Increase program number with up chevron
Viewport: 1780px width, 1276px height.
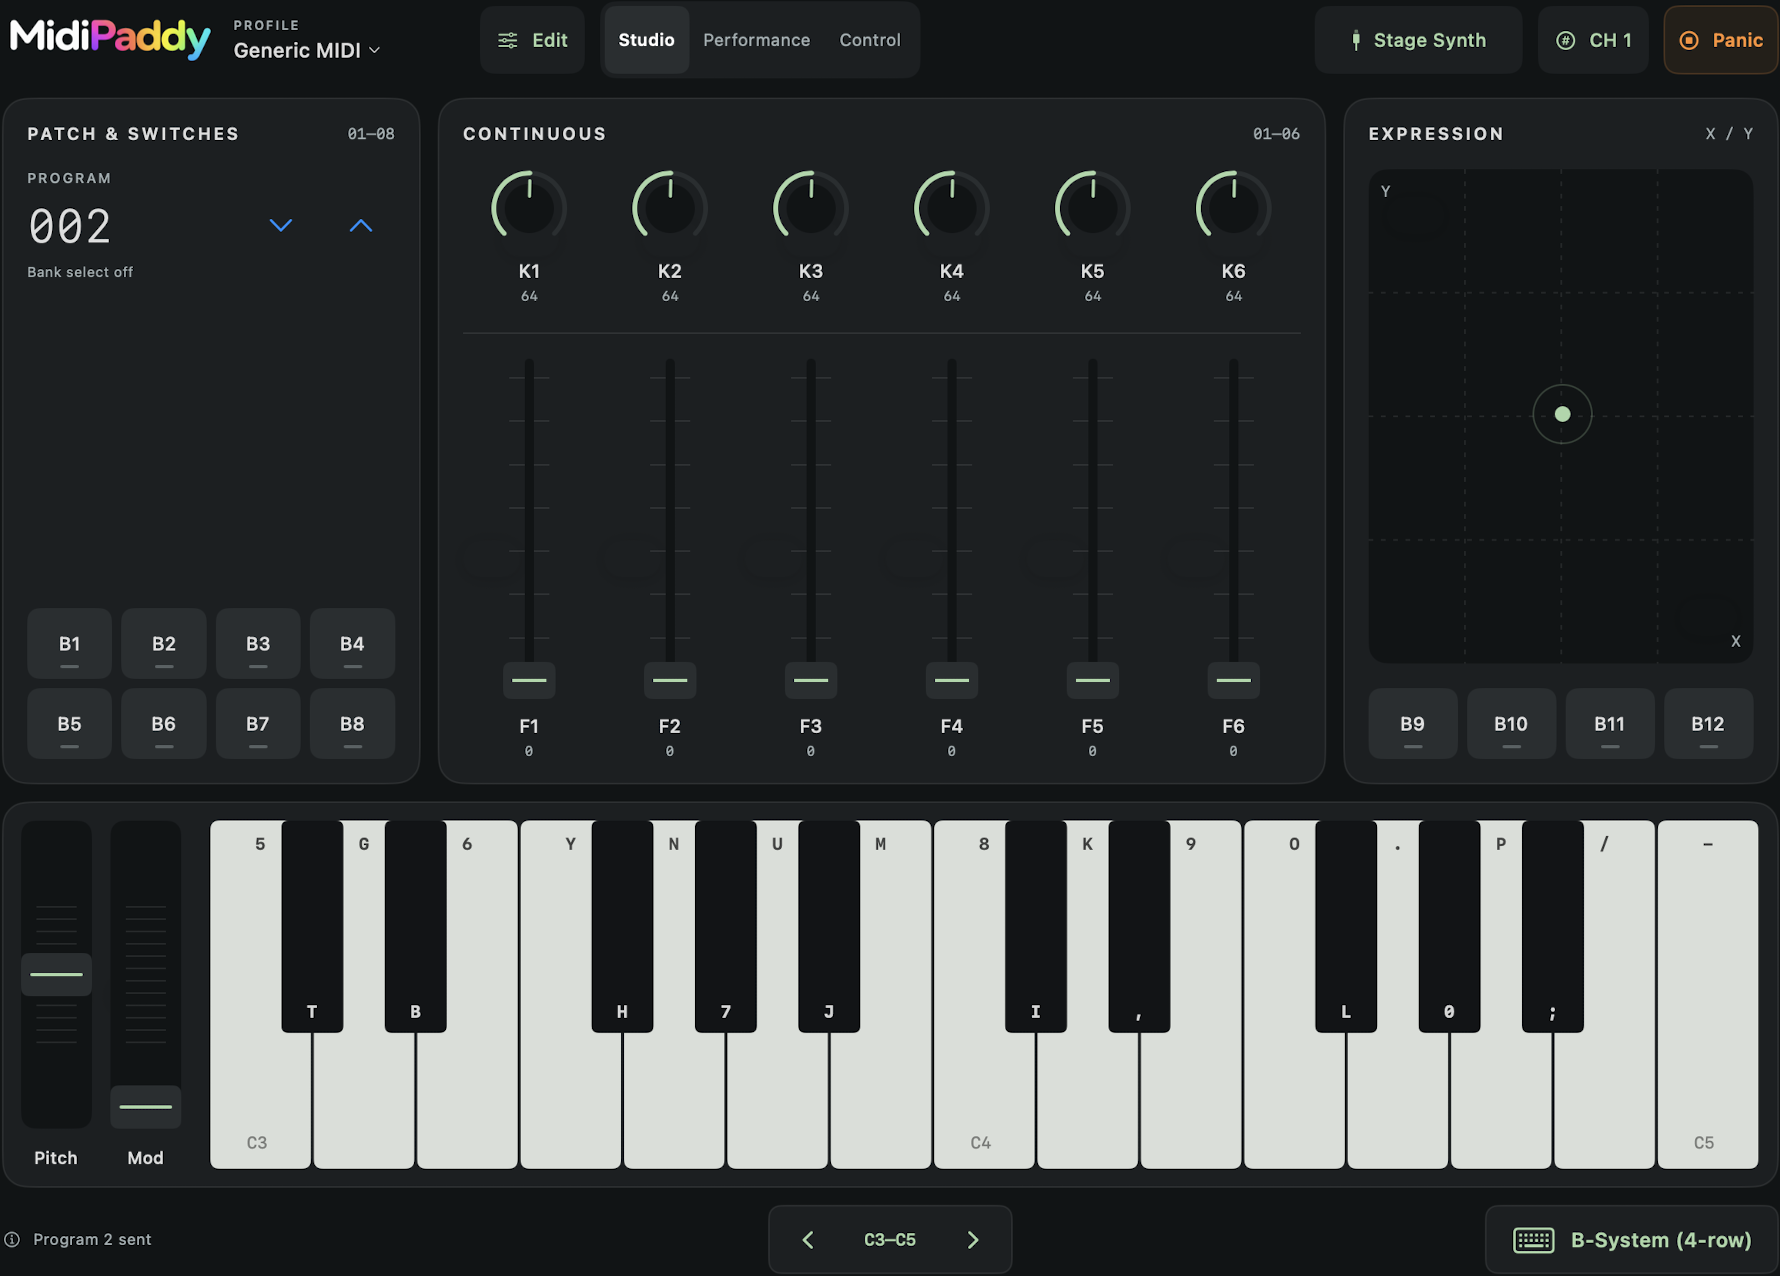361,226
